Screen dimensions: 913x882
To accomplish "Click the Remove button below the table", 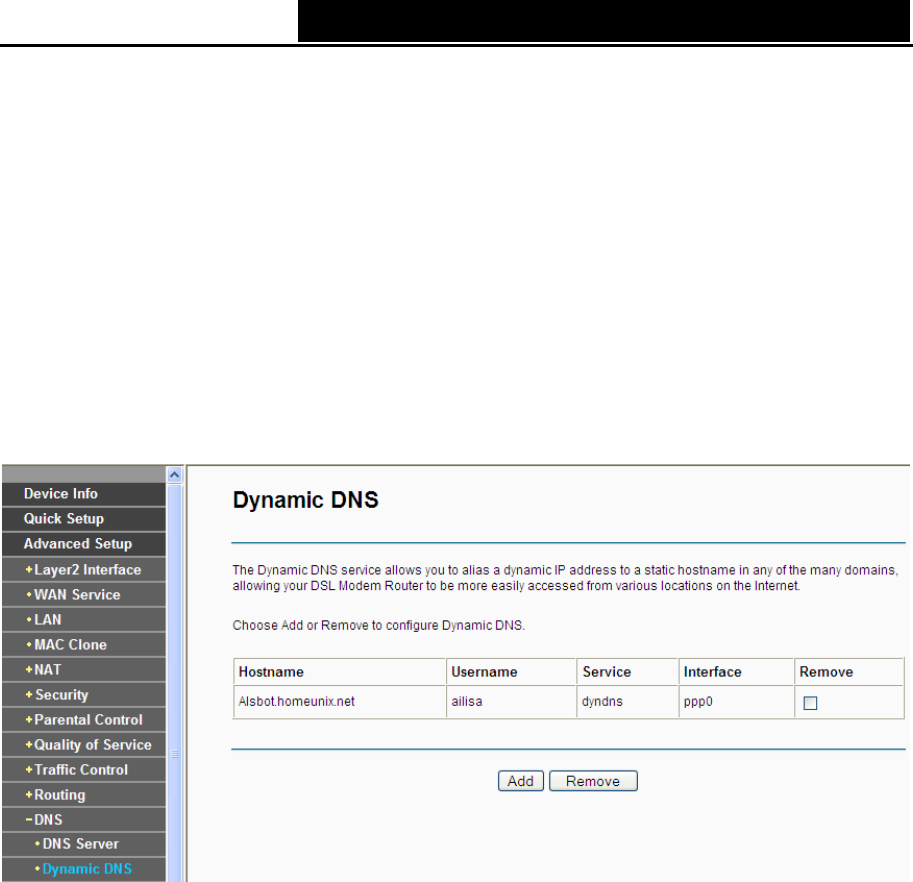I will pyautogui.click(x=593, y=781).
